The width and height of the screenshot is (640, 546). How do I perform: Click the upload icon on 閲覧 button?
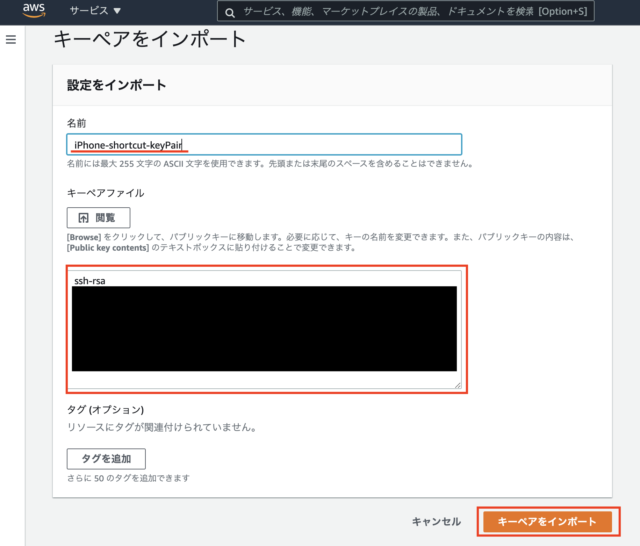(83, 218)
